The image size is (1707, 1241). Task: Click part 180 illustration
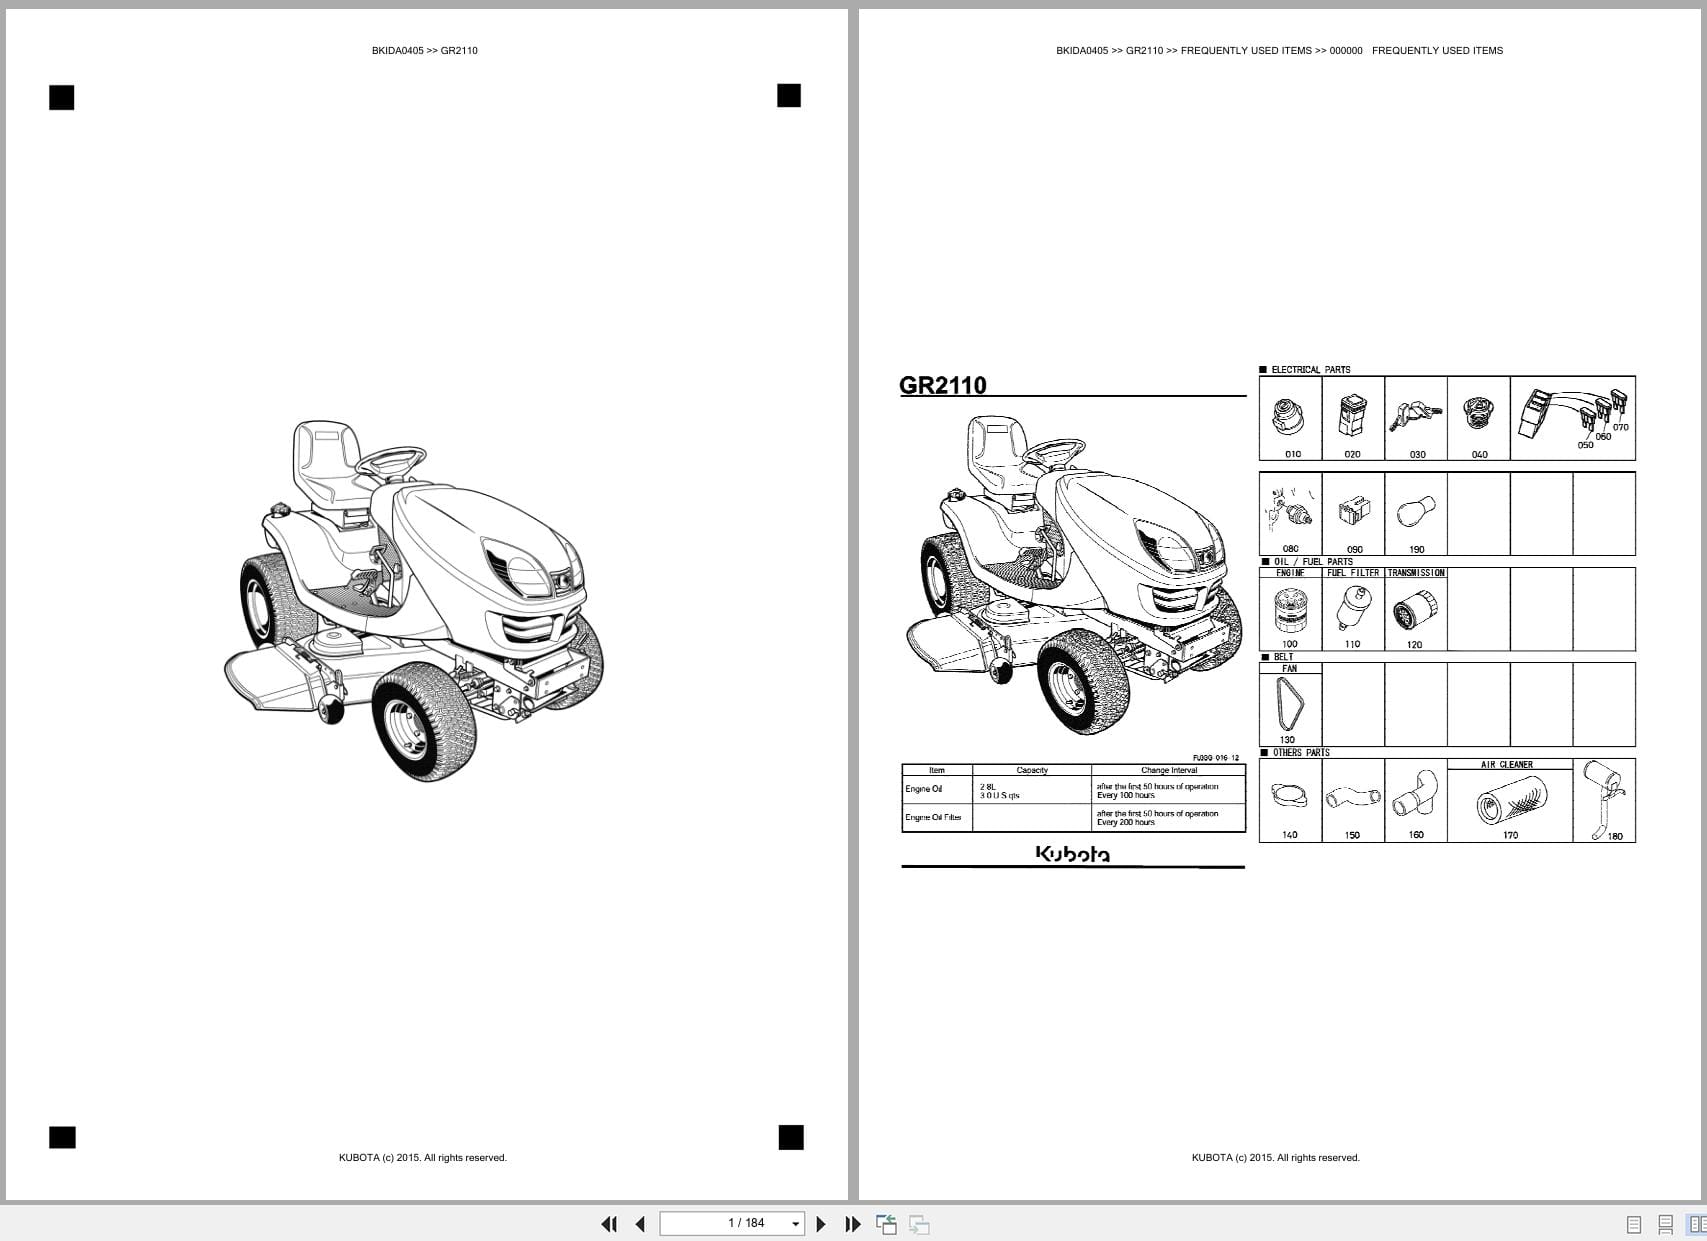[x=1604, y=801]
